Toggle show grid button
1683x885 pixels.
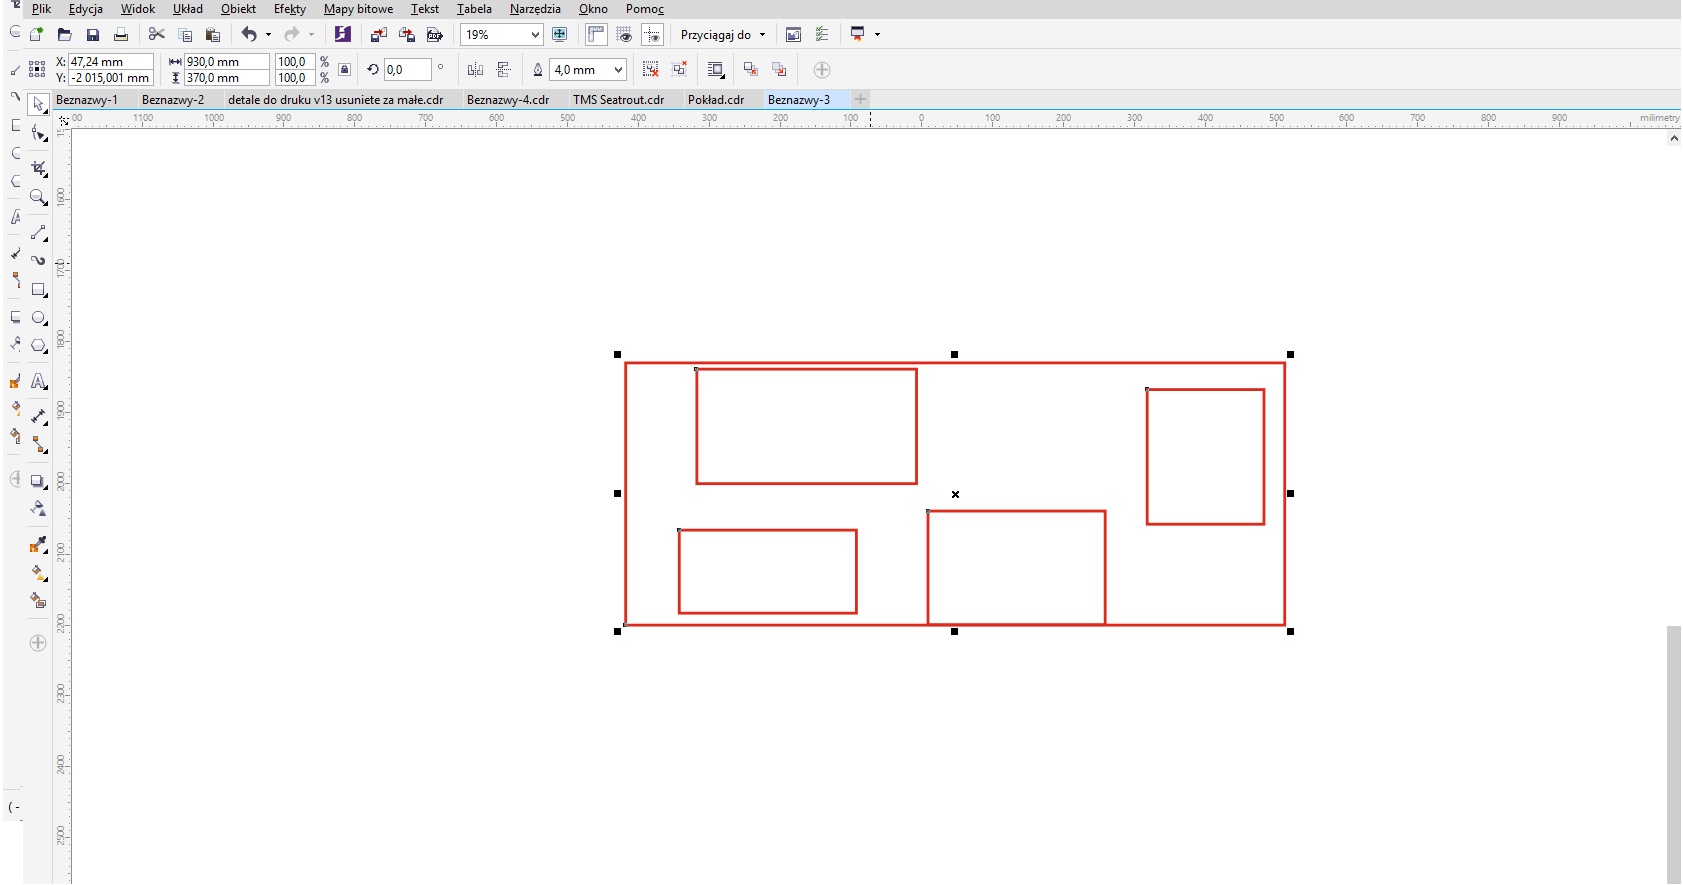(624, 35)
